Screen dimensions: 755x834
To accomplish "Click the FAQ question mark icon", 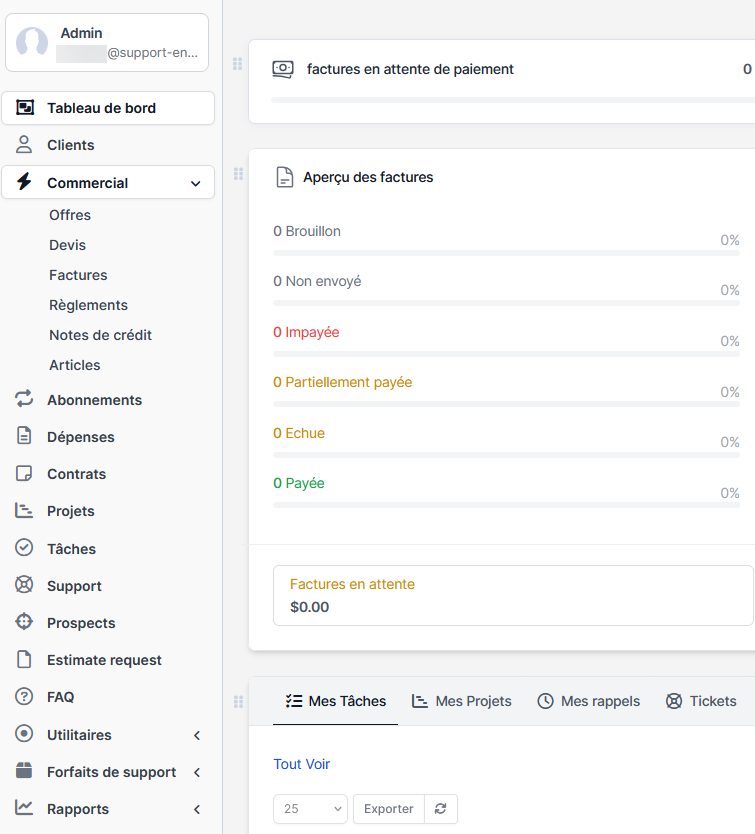I will tap(24, 696).
